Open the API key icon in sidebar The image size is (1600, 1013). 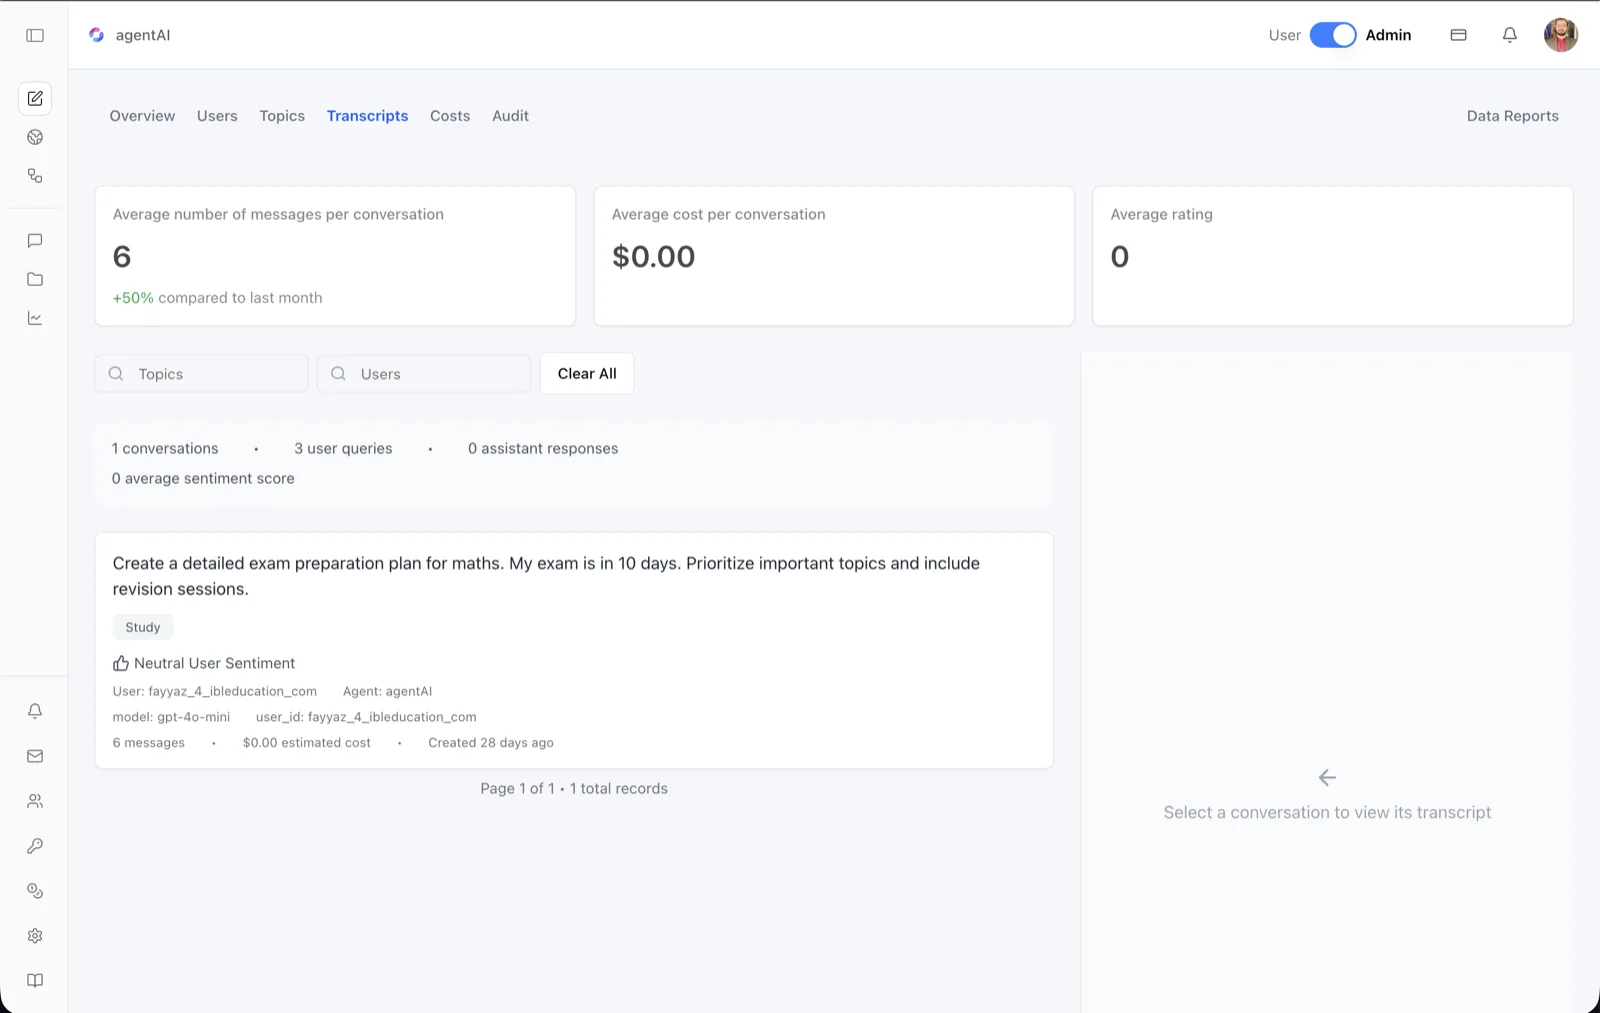[x=35, y=846]
